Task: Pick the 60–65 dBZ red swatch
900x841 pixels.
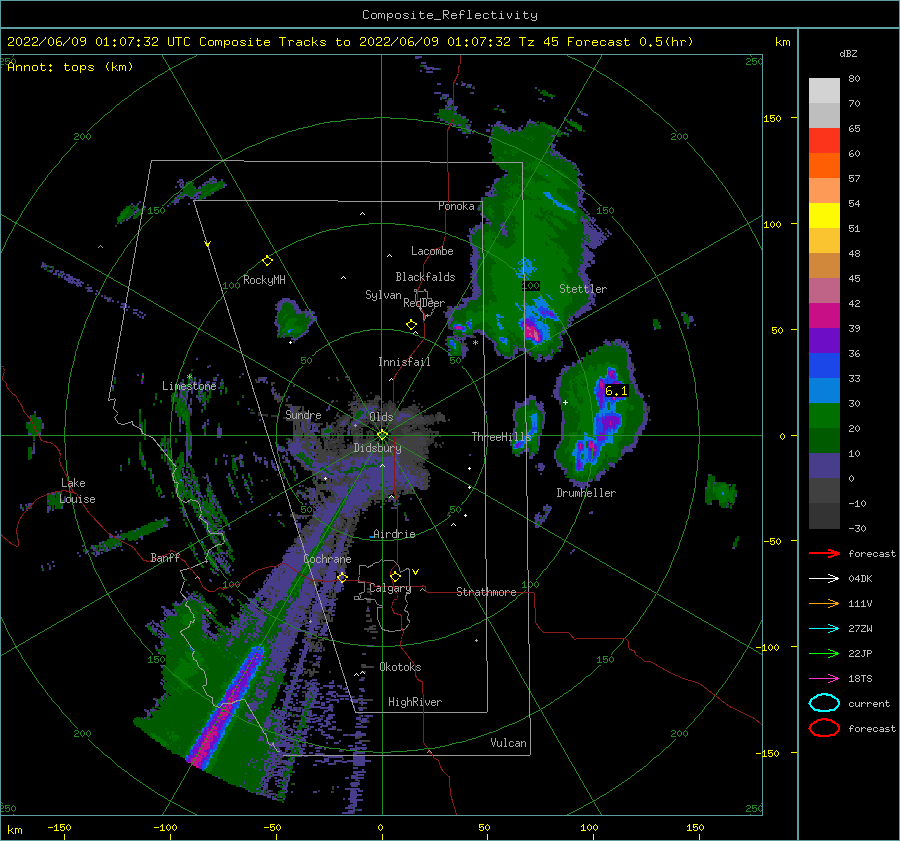Action: coord(824,140)
